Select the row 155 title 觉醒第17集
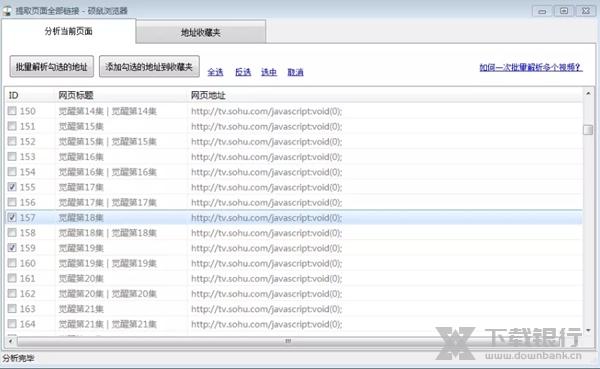Viewport: 600px width, 369px height. 81,187
